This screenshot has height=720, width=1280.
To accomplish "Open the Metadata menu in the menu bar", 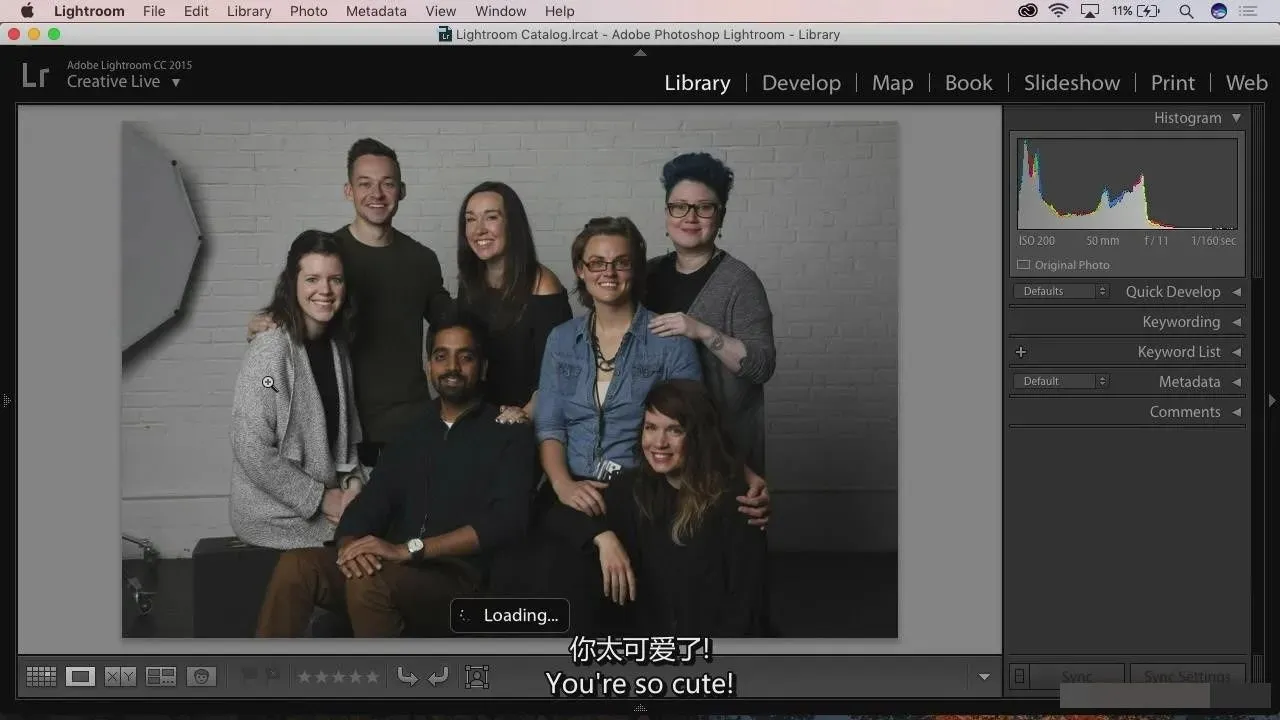I will click(x=376, y=11).
